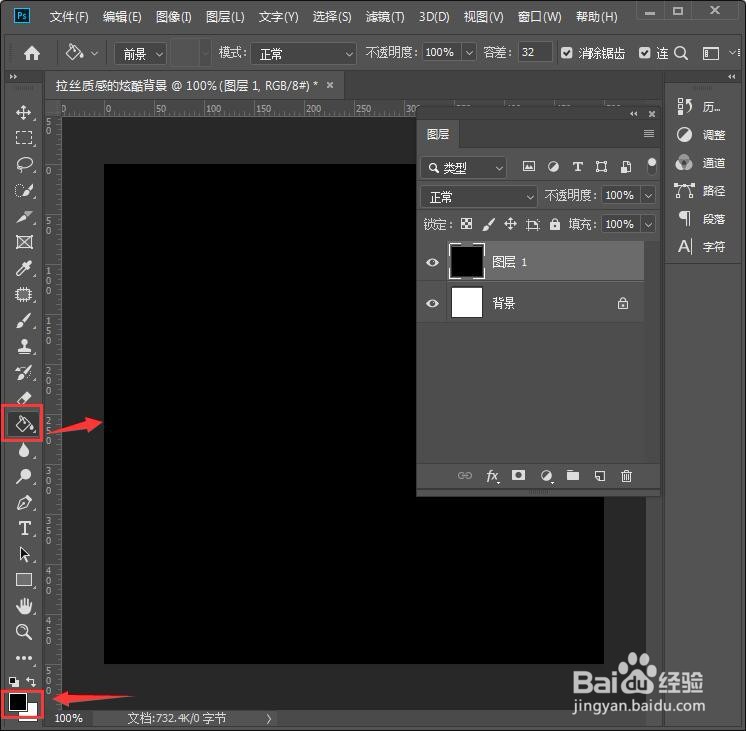Expand the layer 不透明度 slider arrow
746x731 pixels.
(648, 195)
